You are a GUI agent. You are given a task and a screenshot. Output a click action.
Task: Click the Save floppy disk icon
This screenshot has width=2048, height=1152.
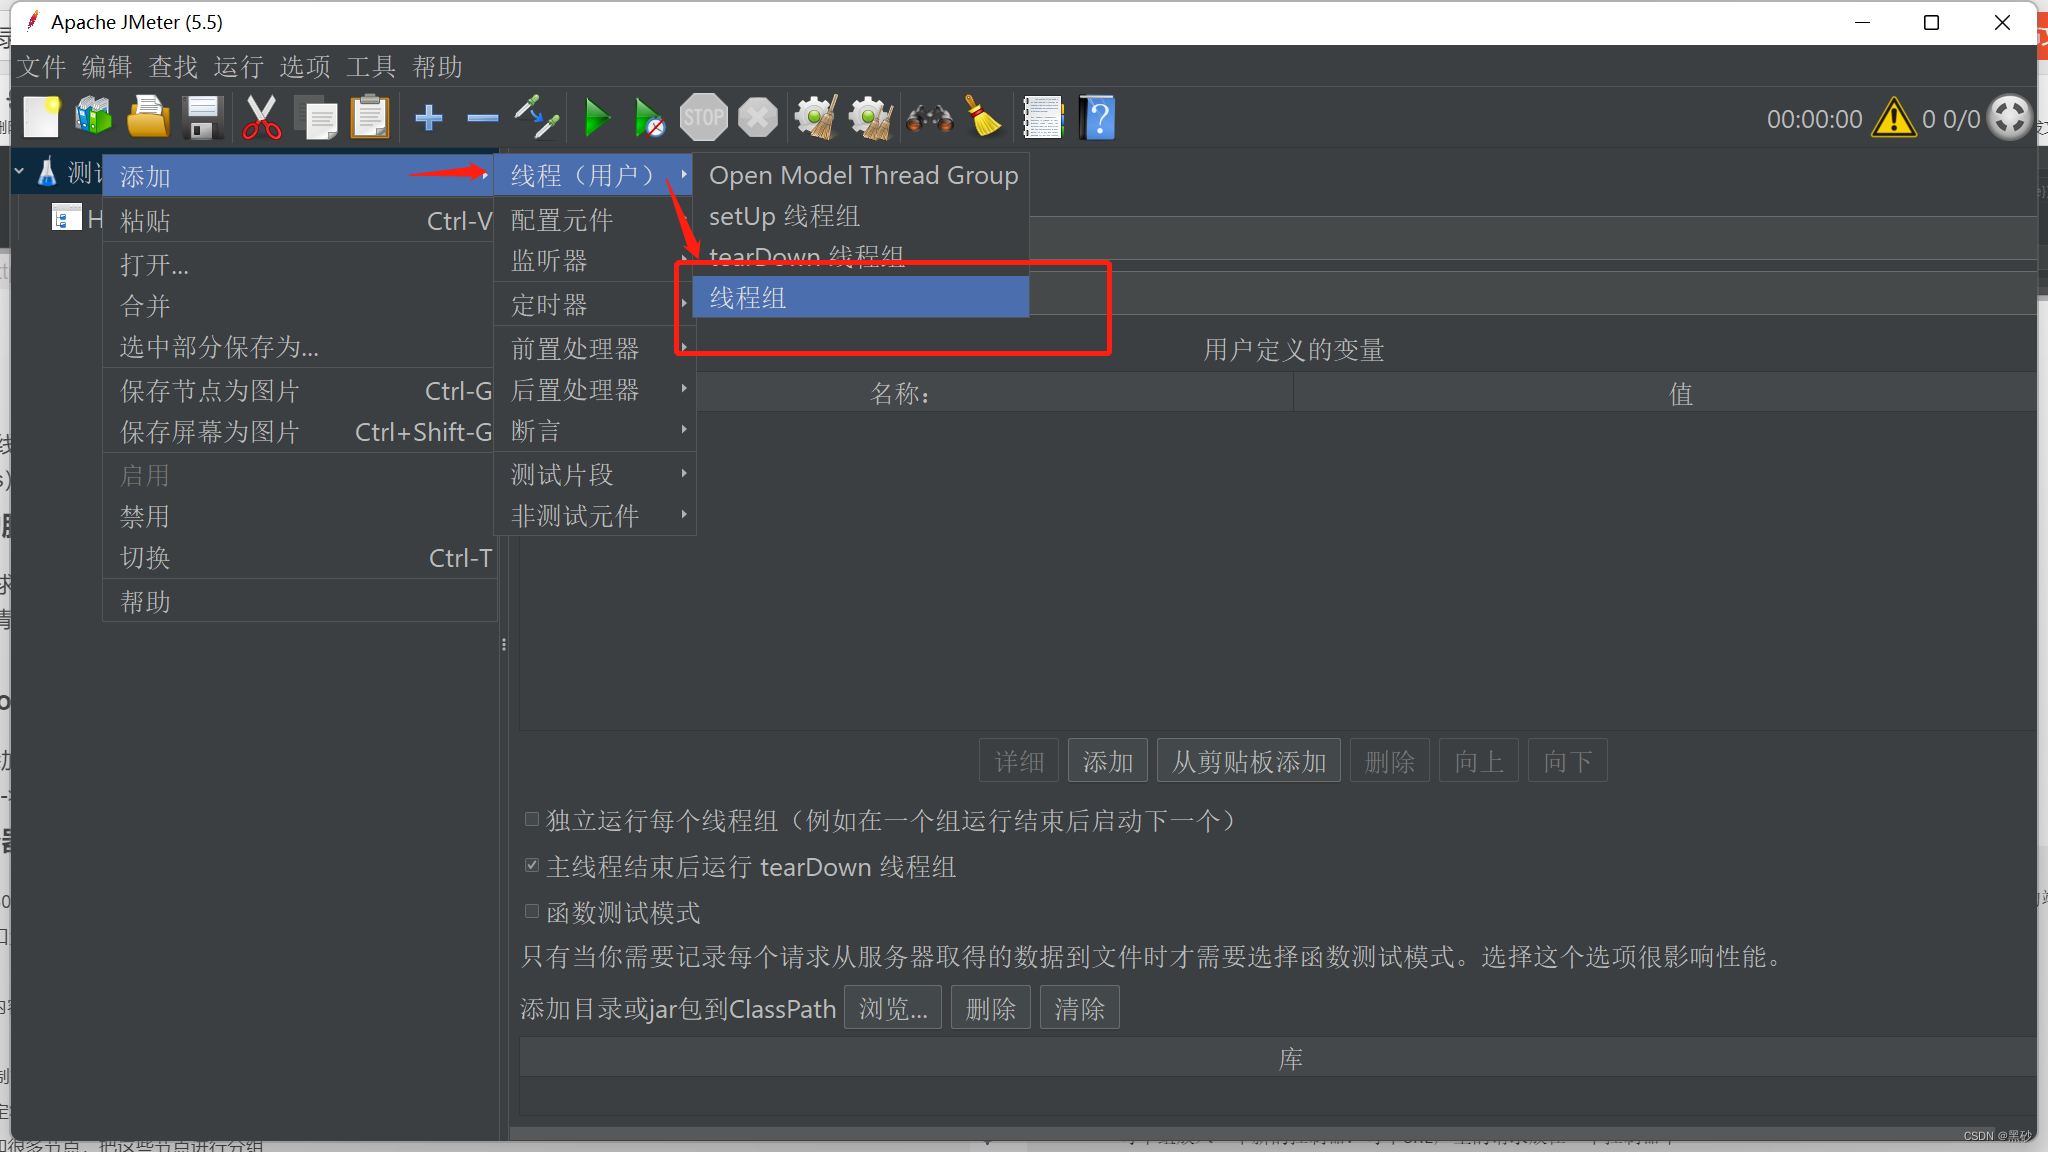(203, 118)
